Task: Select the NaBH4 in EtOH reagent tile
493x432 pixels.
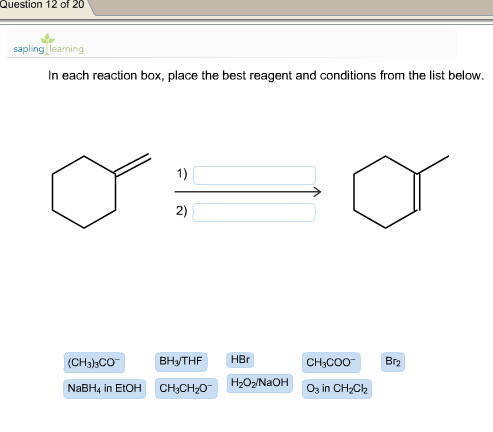Action: [104, 388]
